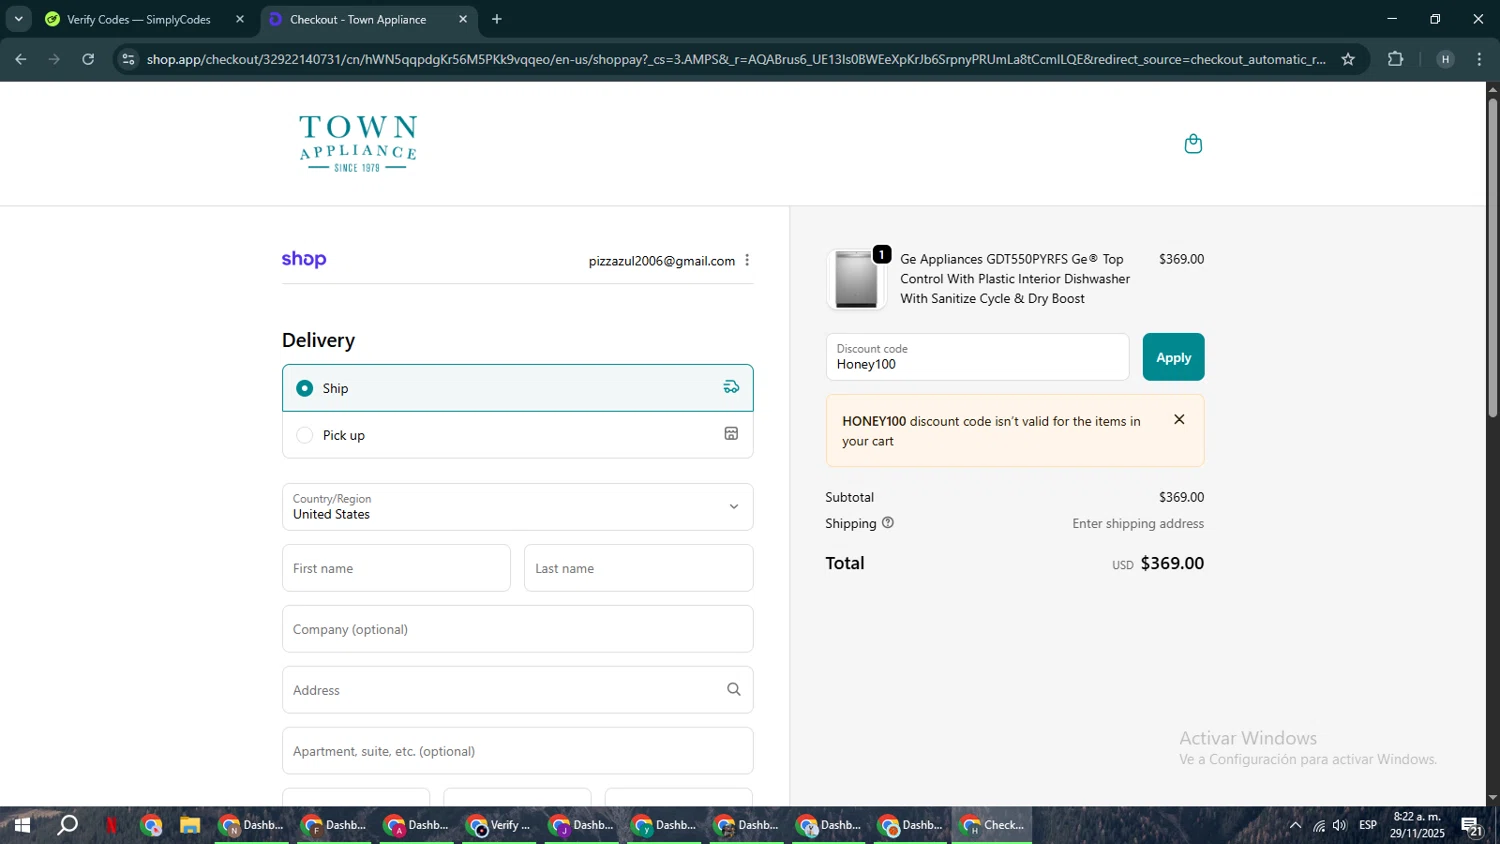This screenshot has width=1500, height=844.
Task: Open the notifications action center
Action: 1472,826
